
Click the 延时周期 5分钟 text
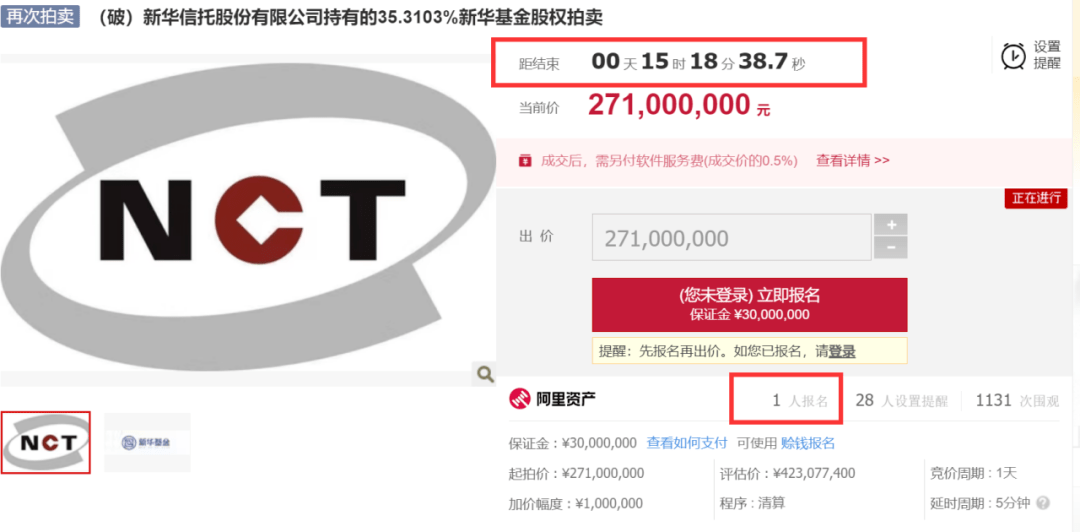(x=978, y=503)
